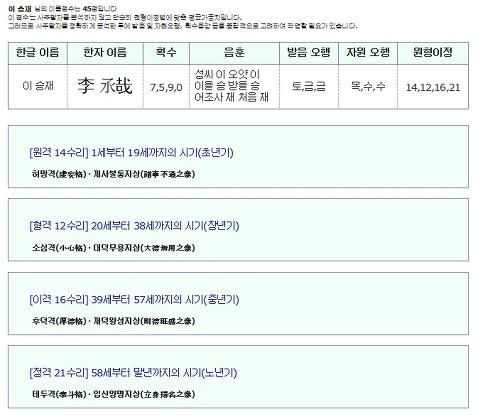This screenshot has width=500, height=419.
Task: Select the 한글 이름 column header
Action: [x=38, y=53]
